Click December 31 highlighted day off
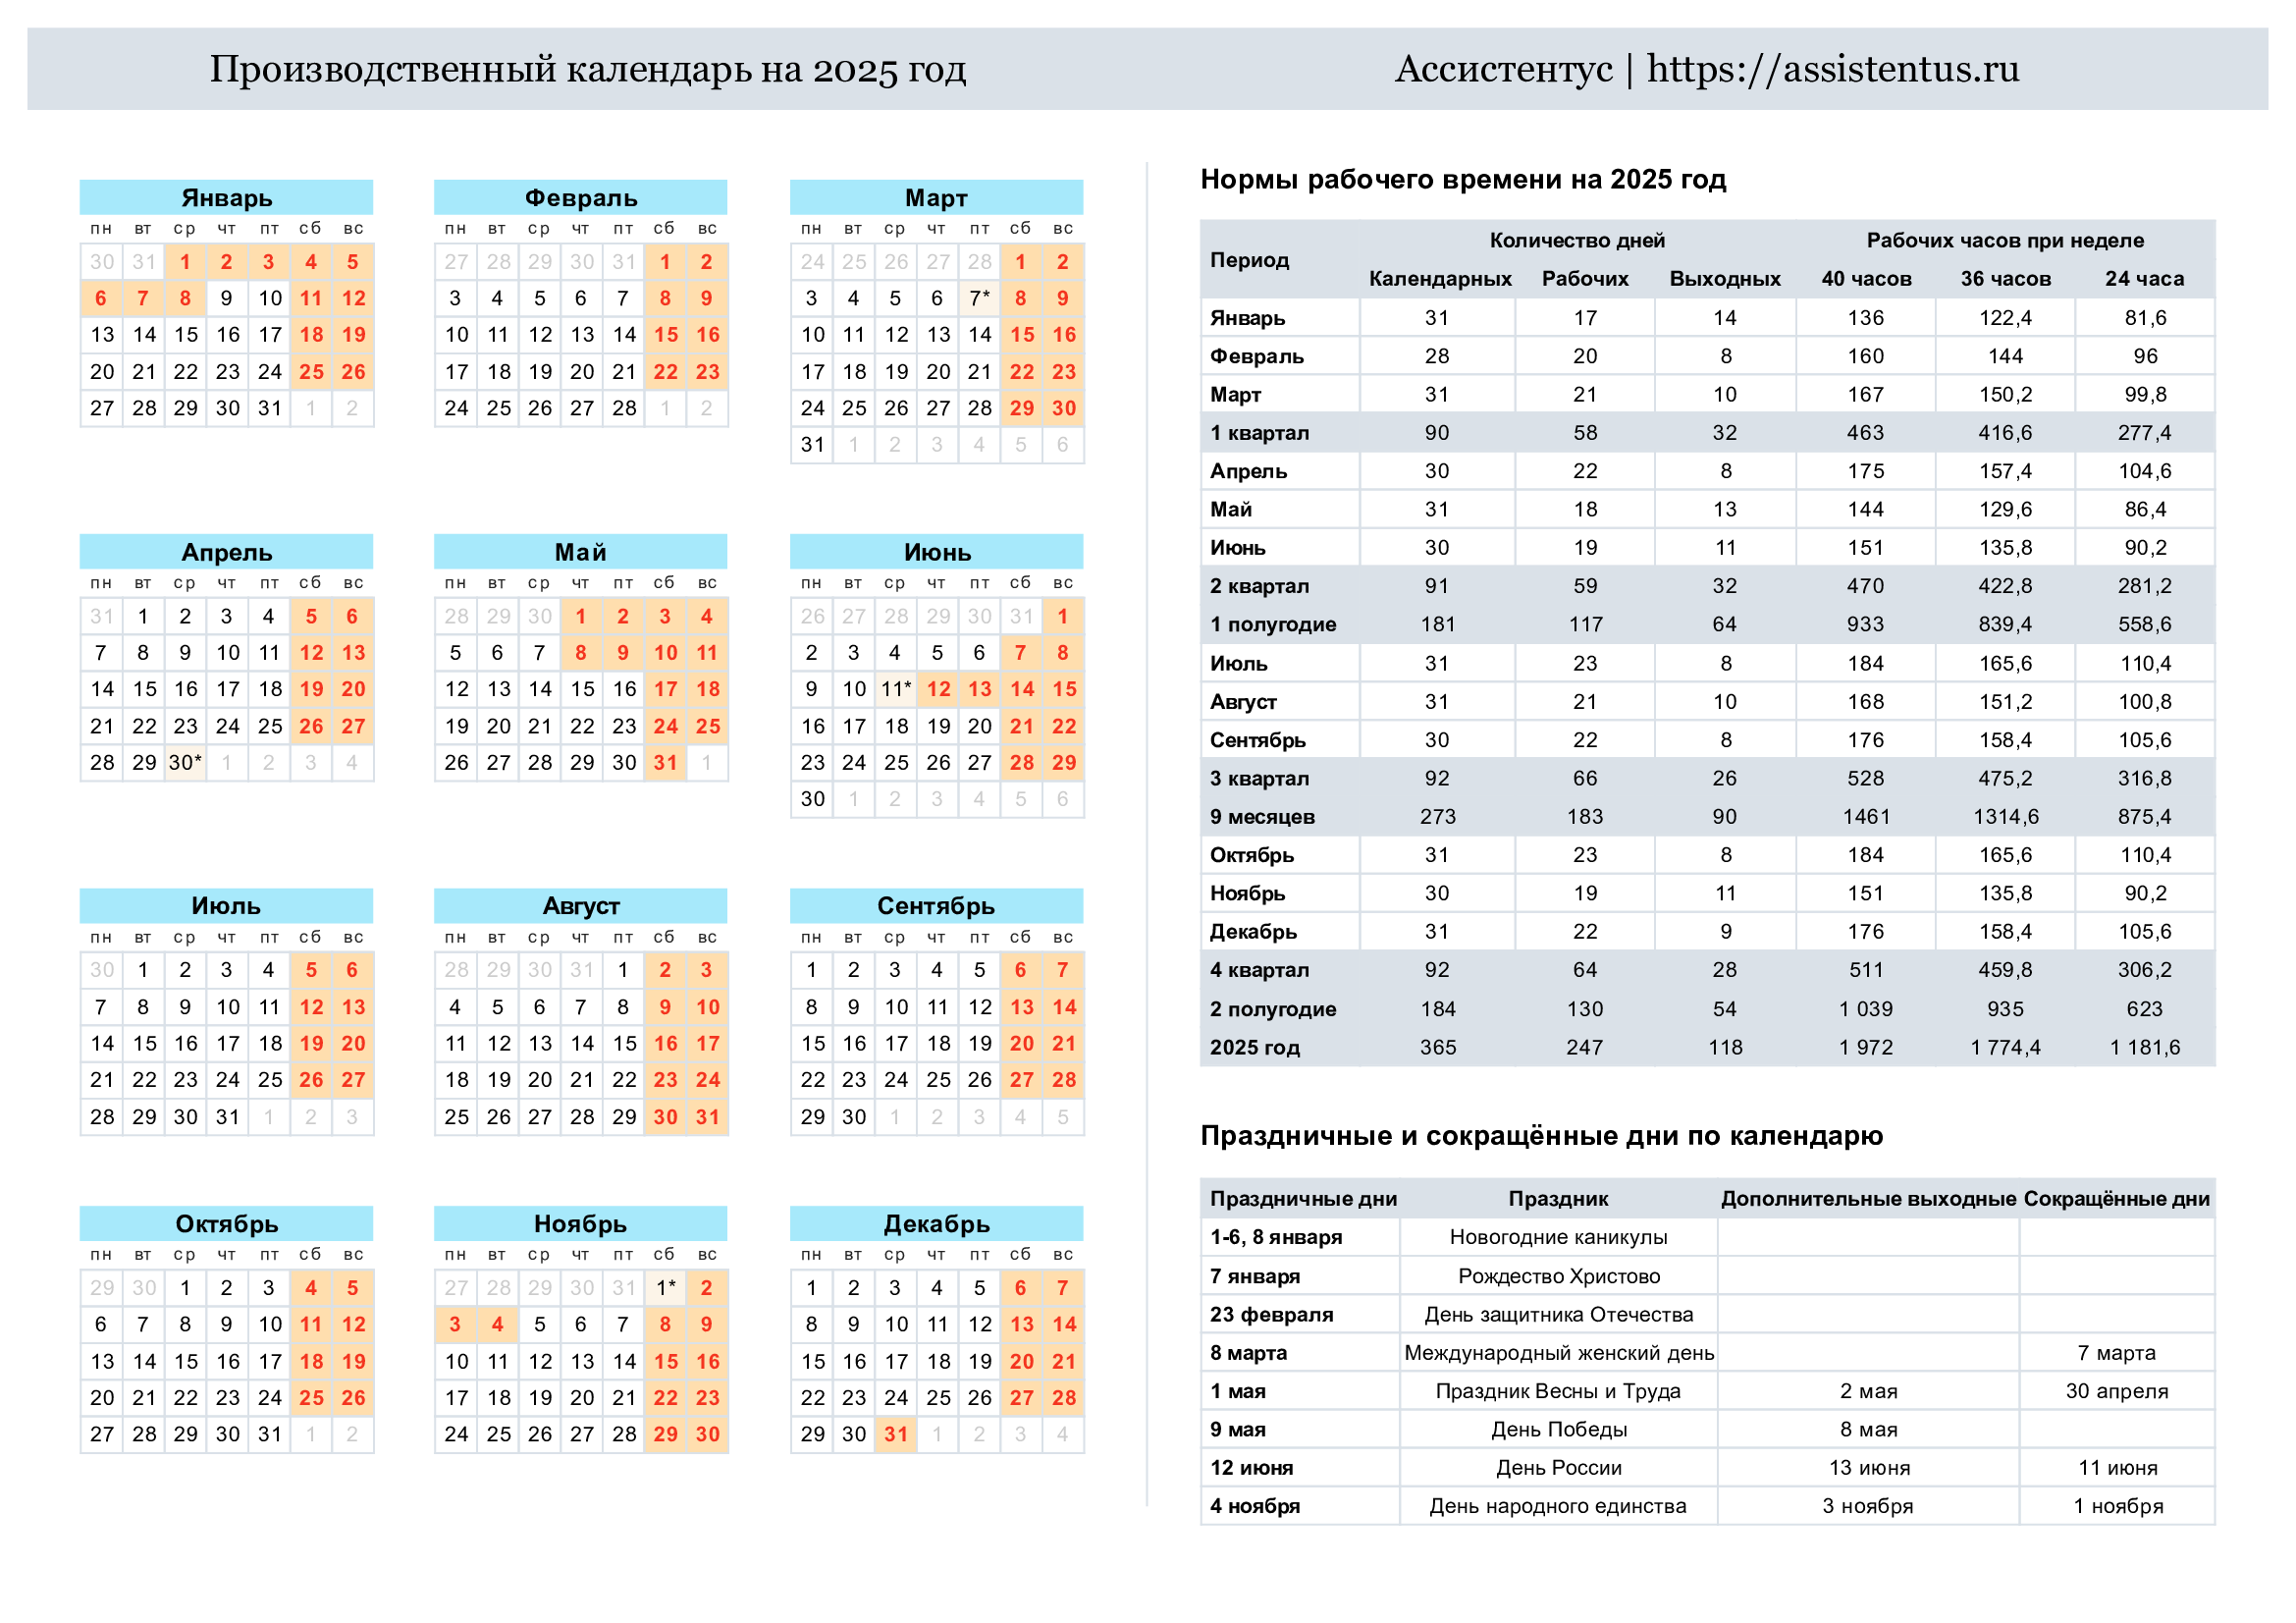 [x=895, y=1434]
